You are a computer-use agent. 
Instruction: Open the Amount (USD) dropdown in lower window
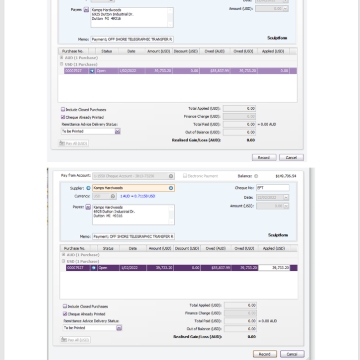pyautogui.click(x=286, y=206)
